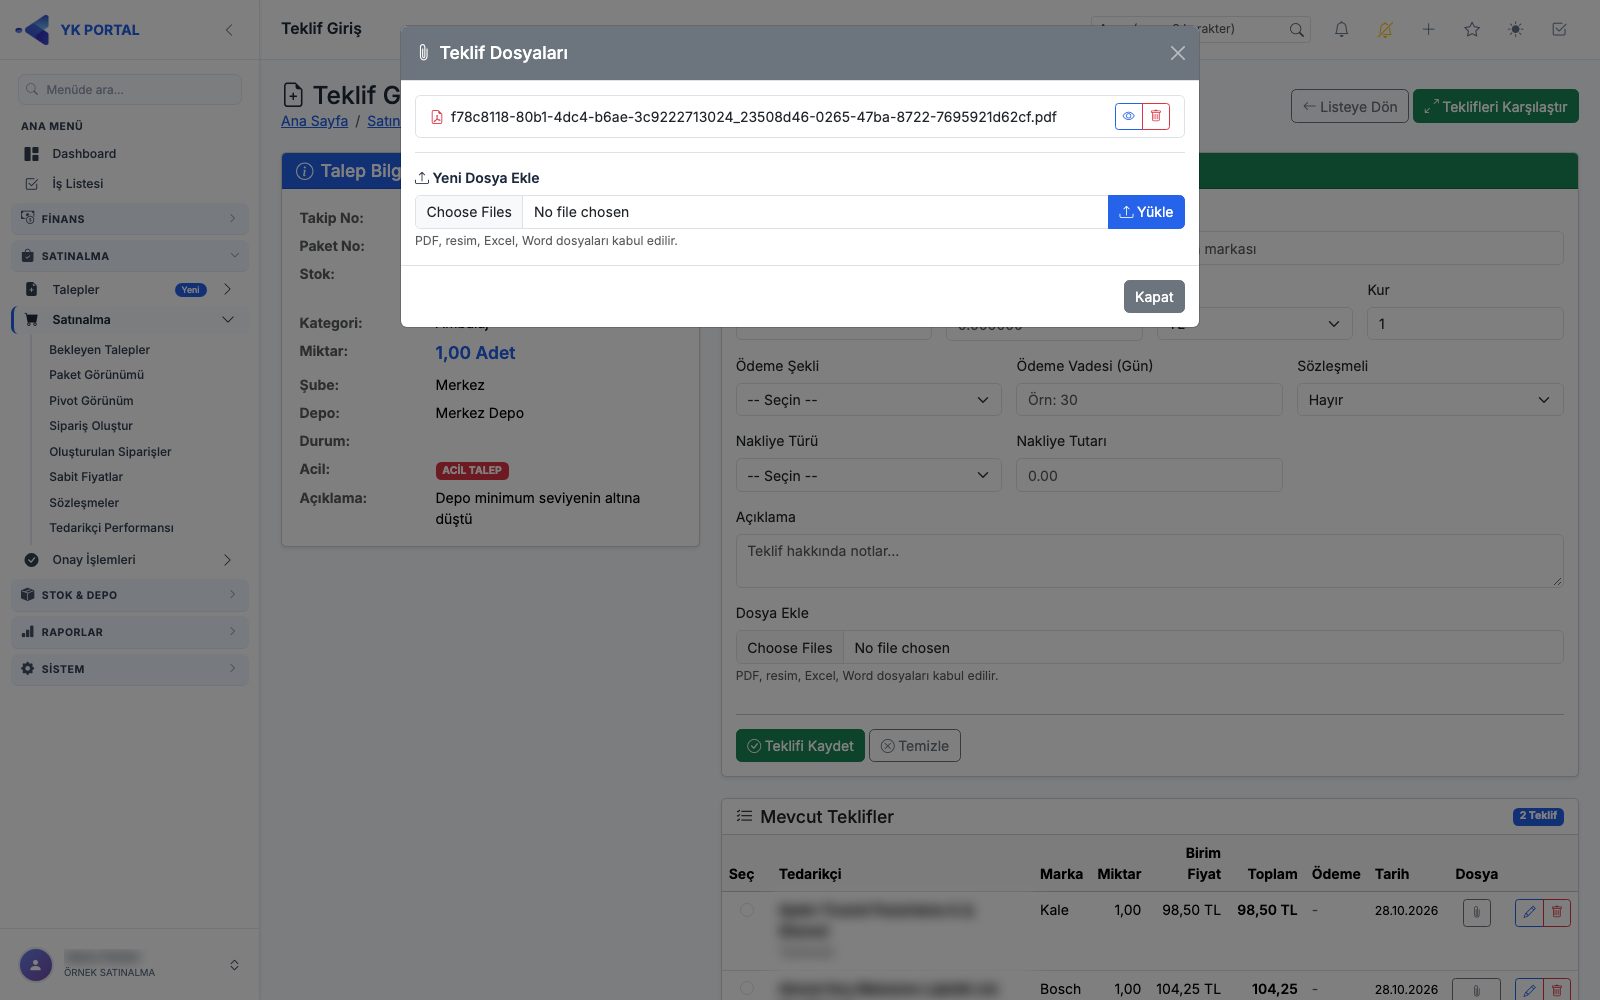Expand the FİNANS section
This screenshot has height=1000, width=1600.
[130, 218]
